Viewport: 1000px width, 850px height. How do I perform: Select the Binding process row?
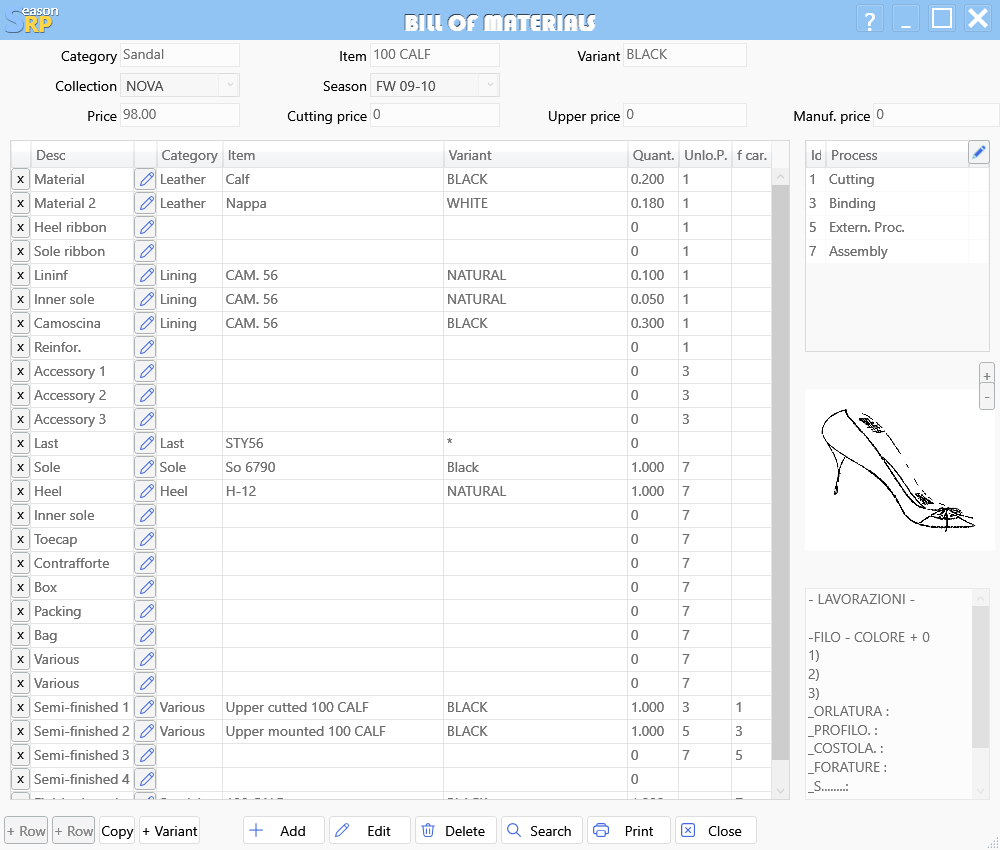click(897, 203)
